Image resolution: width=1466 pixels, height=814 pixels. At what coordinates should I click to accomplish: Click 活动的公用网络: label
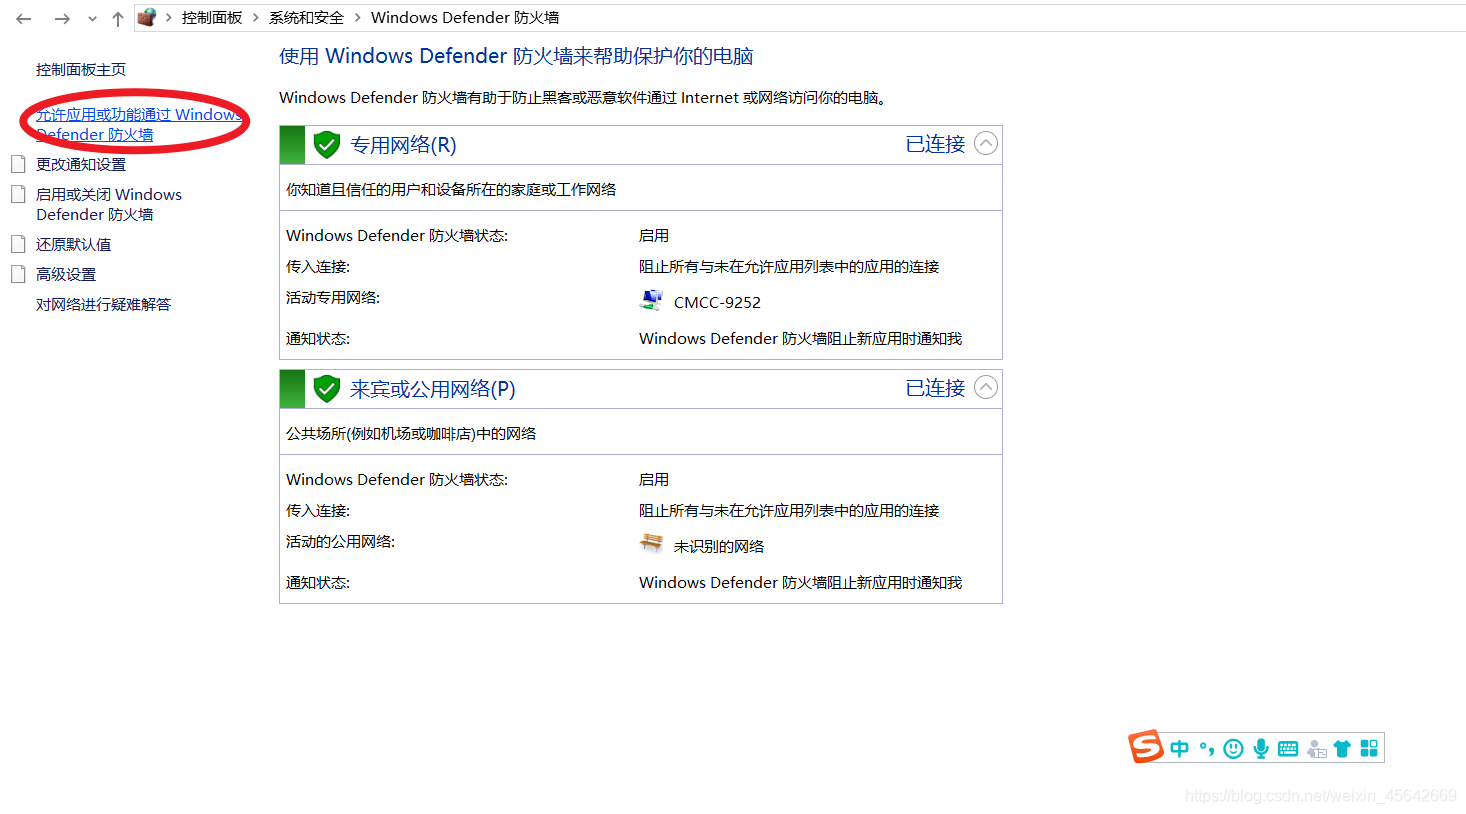pos(341,541)
